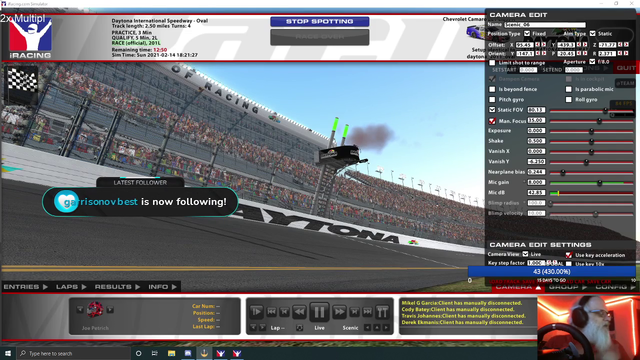Viewport: 640px width, 360px height.
Task: Click the Vanish Y value field
Action: (x=536, y=162)
